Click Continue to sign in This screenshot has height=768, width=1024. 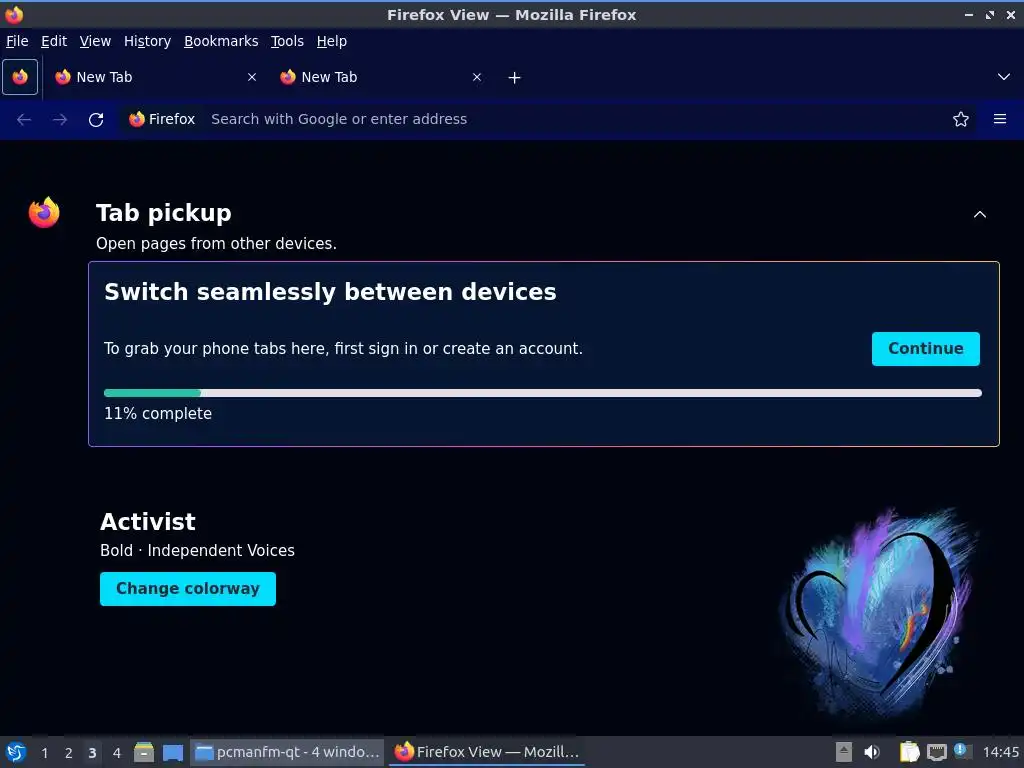pos(925,349)
